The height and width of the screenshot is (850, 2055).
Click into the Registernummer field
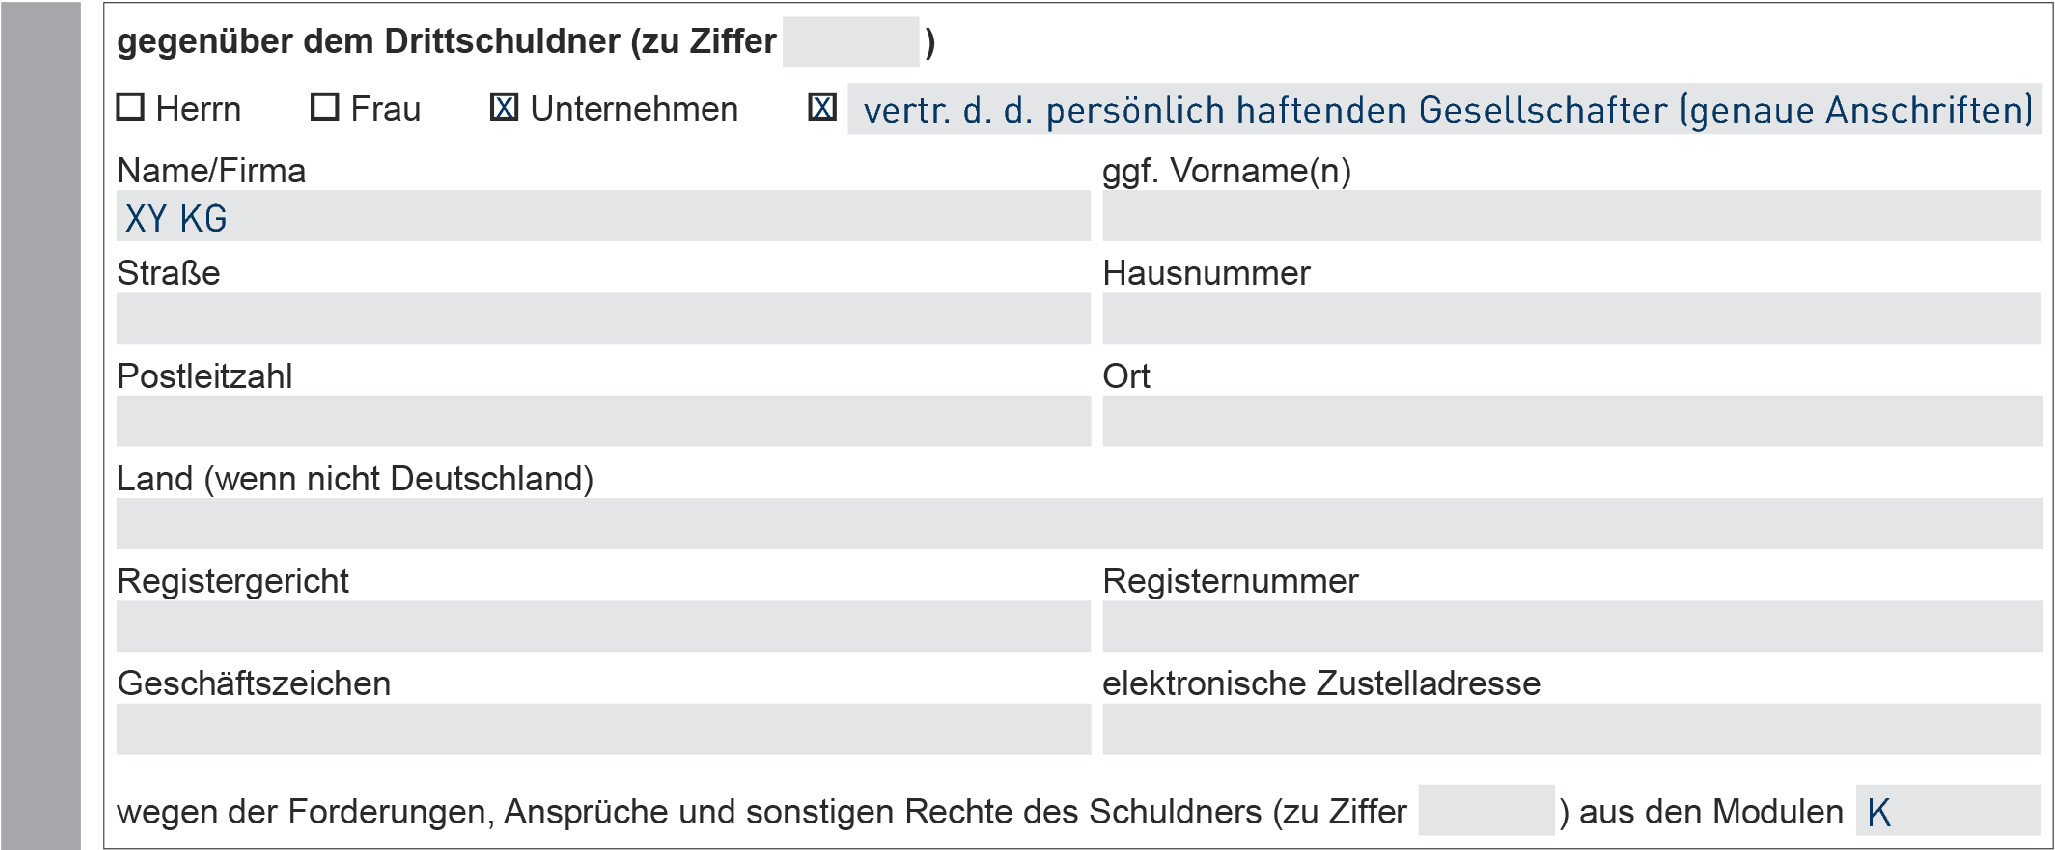1570,626
